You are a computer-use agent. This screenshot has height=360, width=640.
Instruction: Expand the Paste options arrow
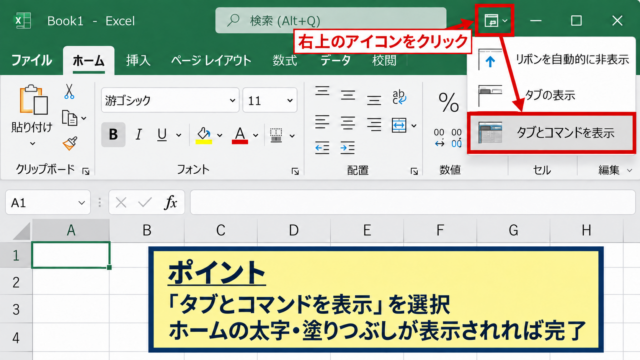click(33, 144)
